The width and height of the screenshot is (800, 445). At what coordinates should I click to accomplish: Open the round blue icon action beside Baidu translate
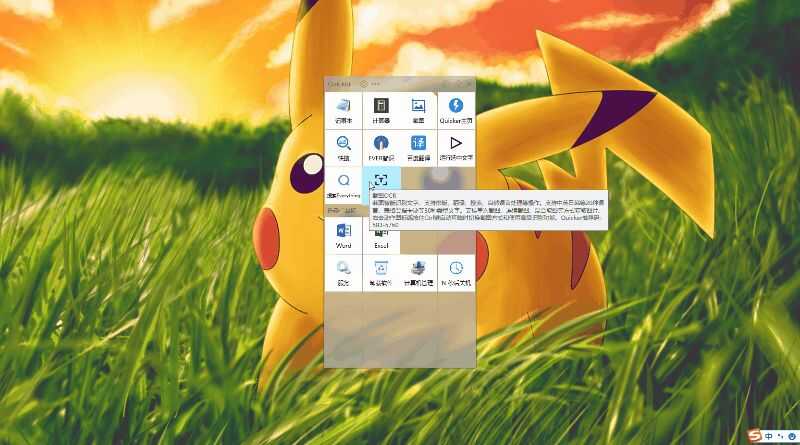381,147
